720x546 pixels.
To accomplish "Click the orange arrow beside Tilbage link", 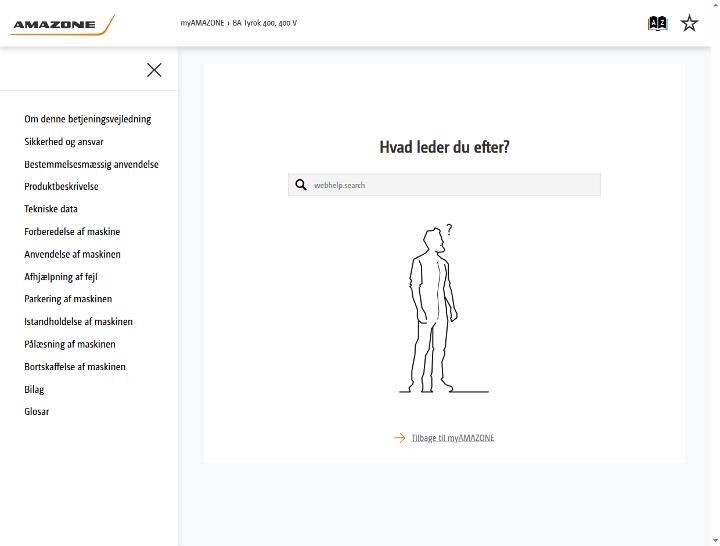I will click(399, 438).
